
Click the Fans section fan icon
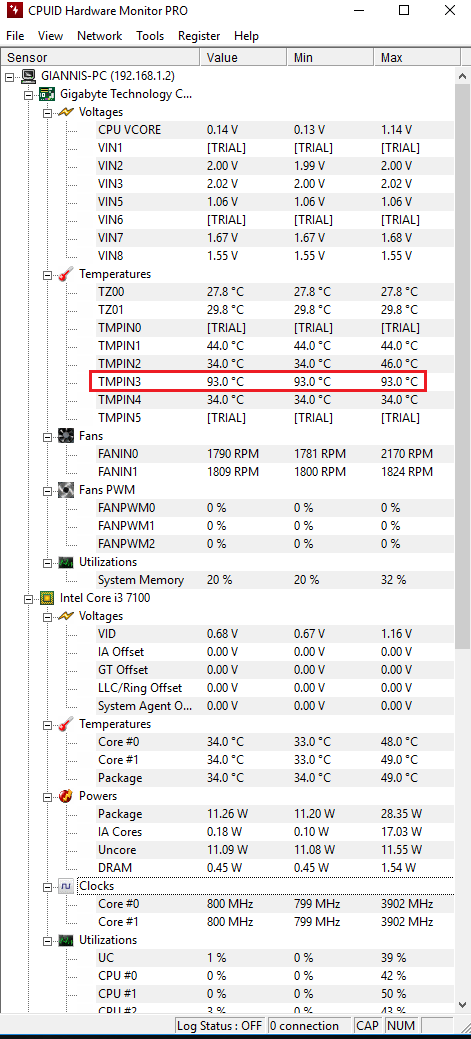click(x=66, y=436)
